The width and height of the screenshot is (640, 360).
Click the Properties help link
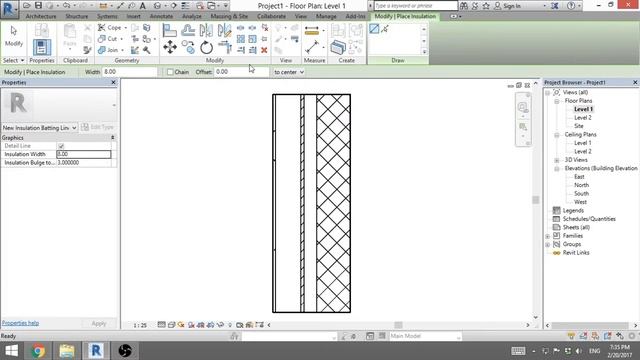coord(20,323)
